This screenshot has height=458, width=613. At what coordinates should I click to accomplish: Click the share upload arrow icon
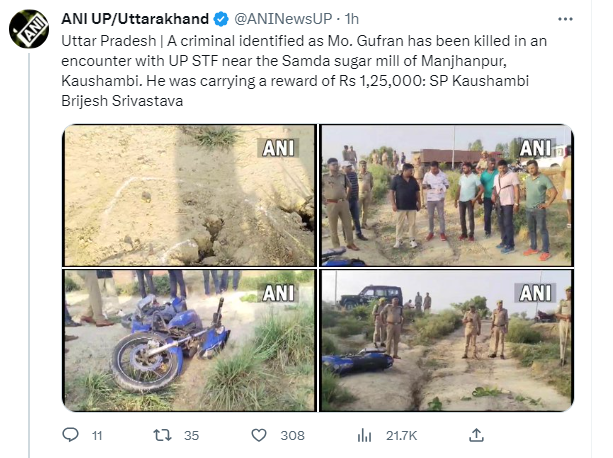(x=477, y=434)
